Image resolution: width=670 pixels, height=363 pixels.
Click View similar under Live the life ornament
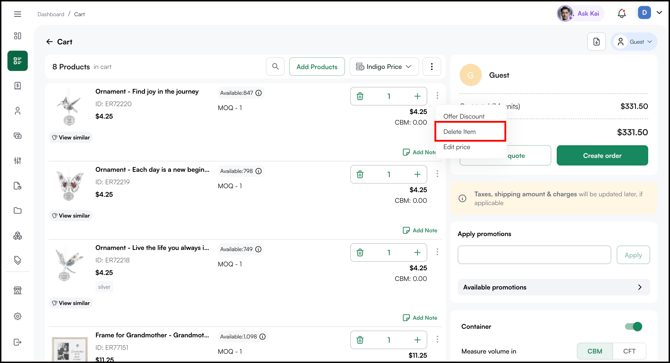(71, 303)
